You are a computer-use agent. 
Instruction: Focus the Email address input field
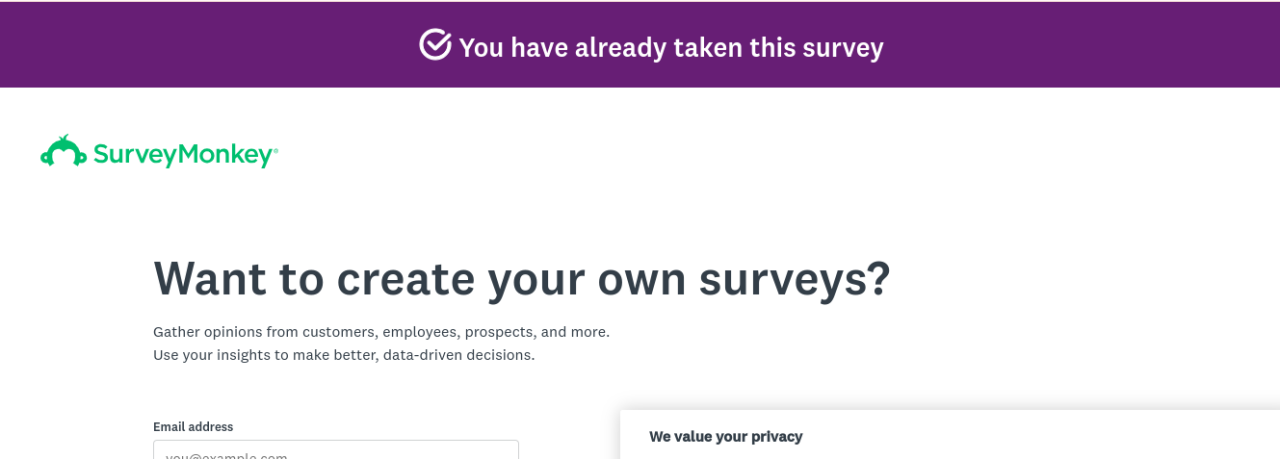[336, 451]
